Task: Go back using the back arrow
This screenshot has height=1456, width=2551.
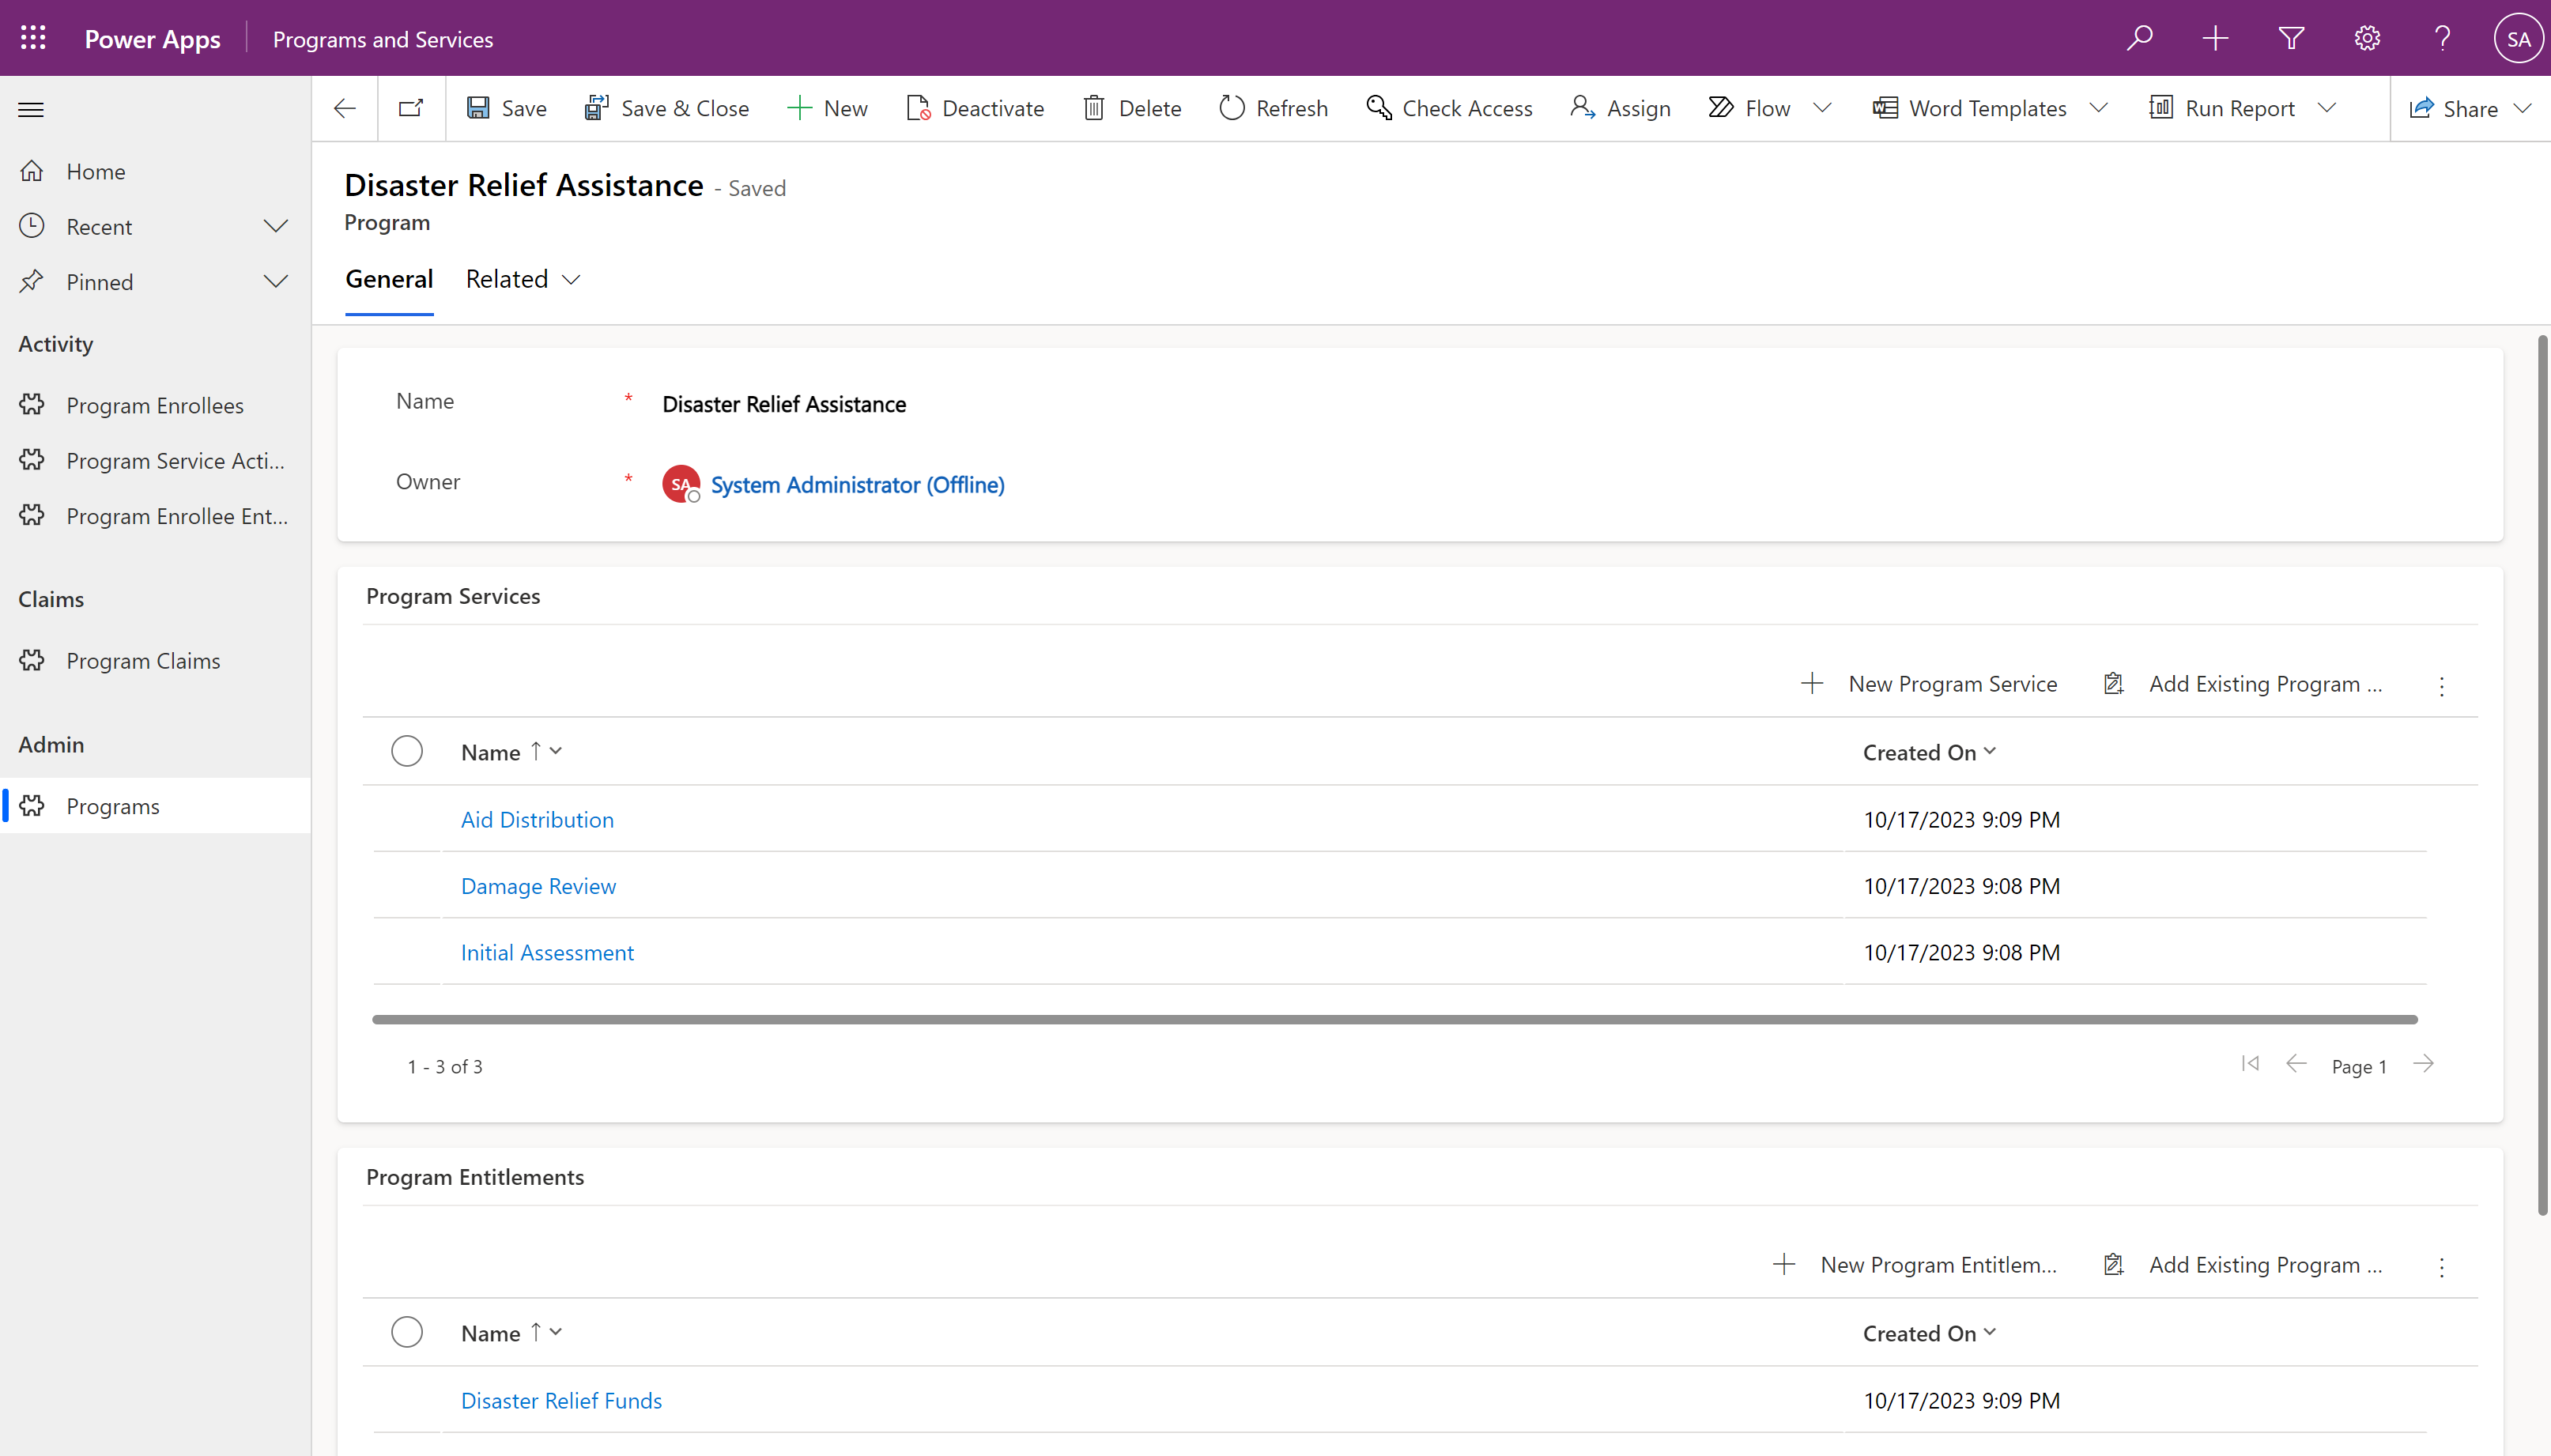Action: pyautogui.click(x=345, y=108)
